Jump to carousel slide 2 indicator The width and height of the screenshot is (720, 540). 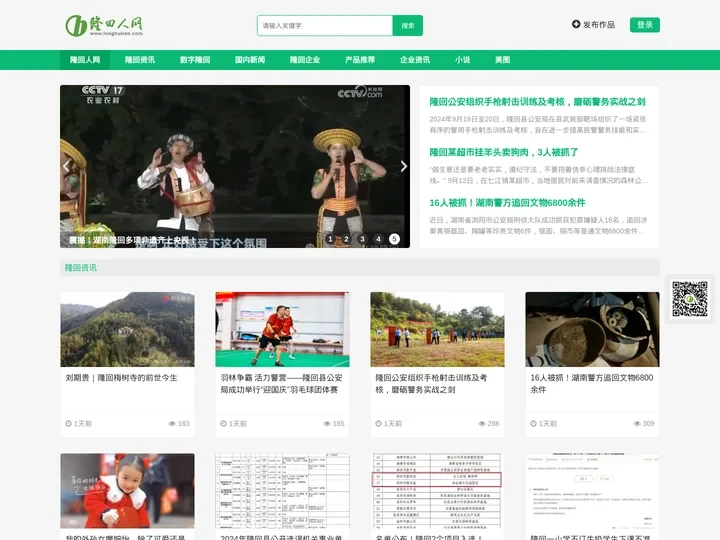click(x=346, y=239)
